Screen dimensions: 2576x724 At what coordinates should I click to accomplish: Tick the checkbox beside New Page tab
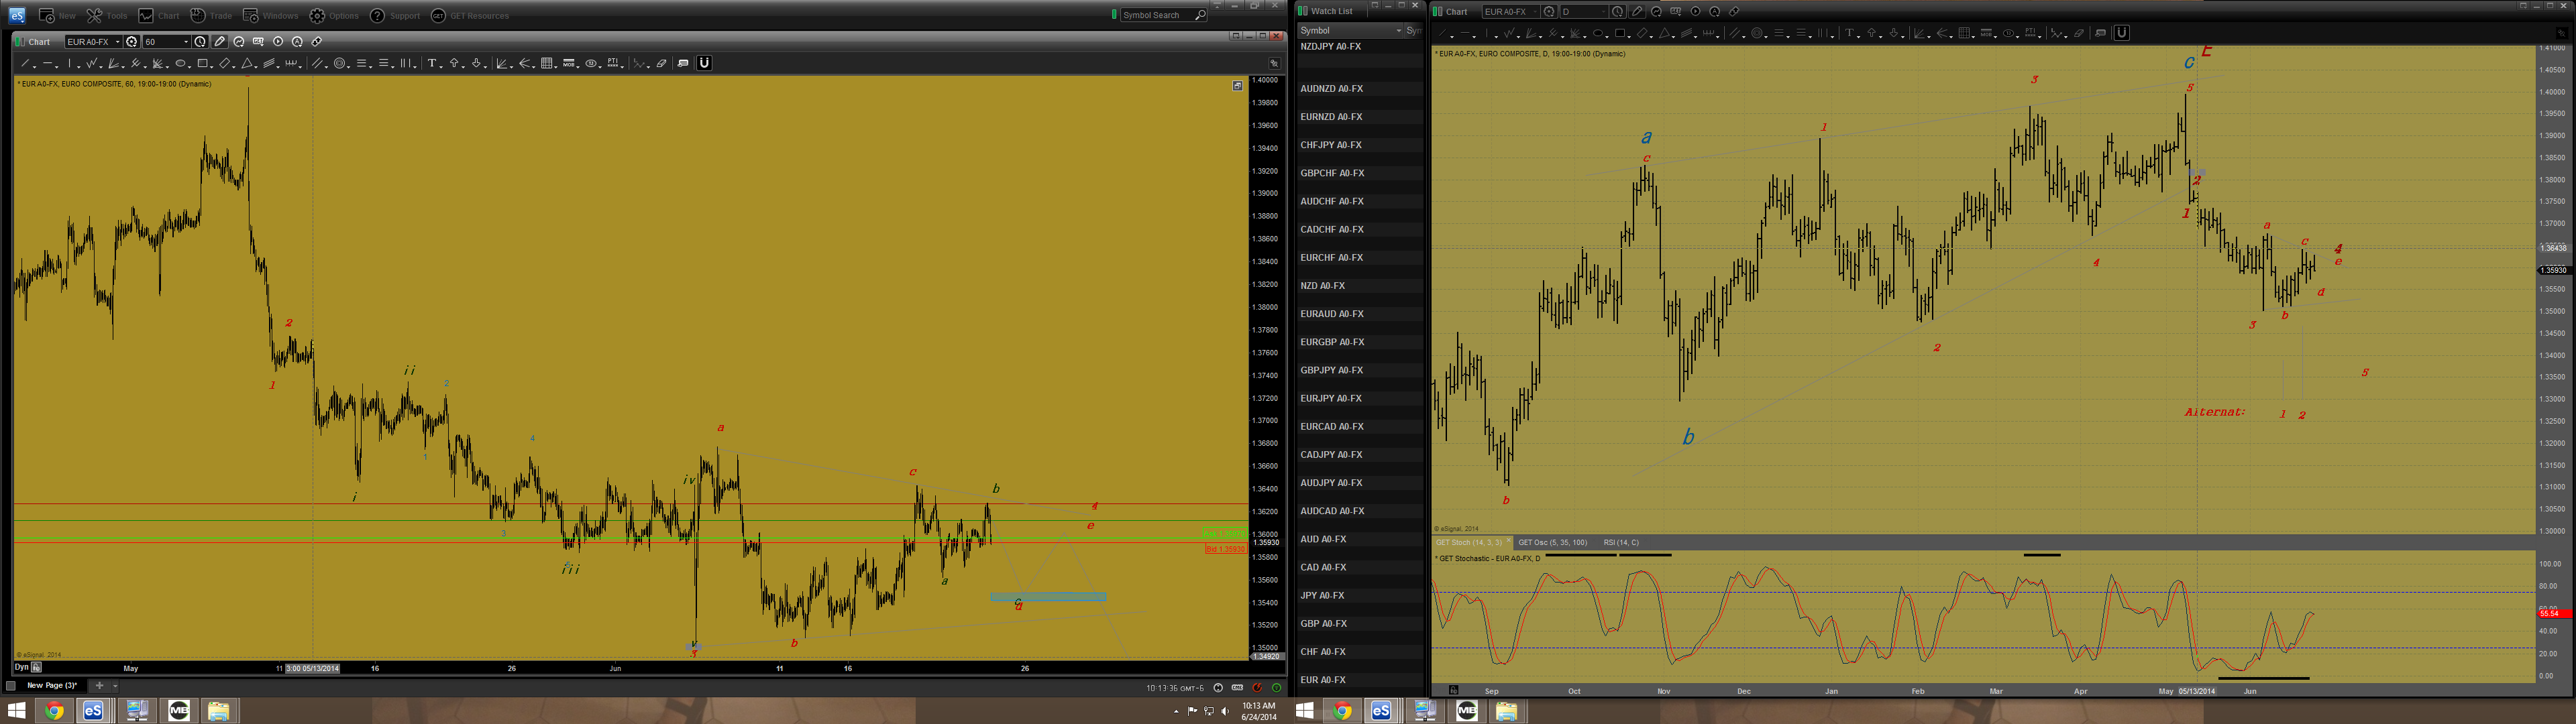coord(11,686)
